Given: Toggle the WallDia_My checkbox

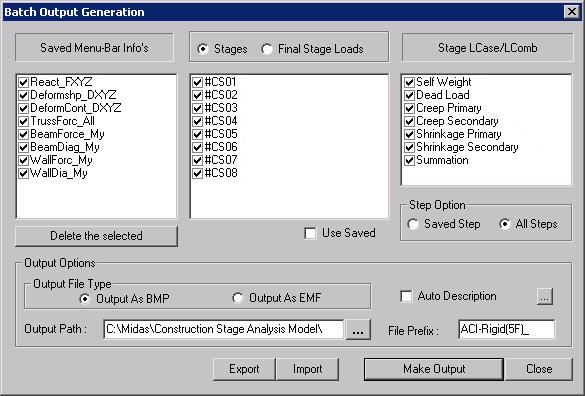Looking at the screenshot, I should coord(24,174).
